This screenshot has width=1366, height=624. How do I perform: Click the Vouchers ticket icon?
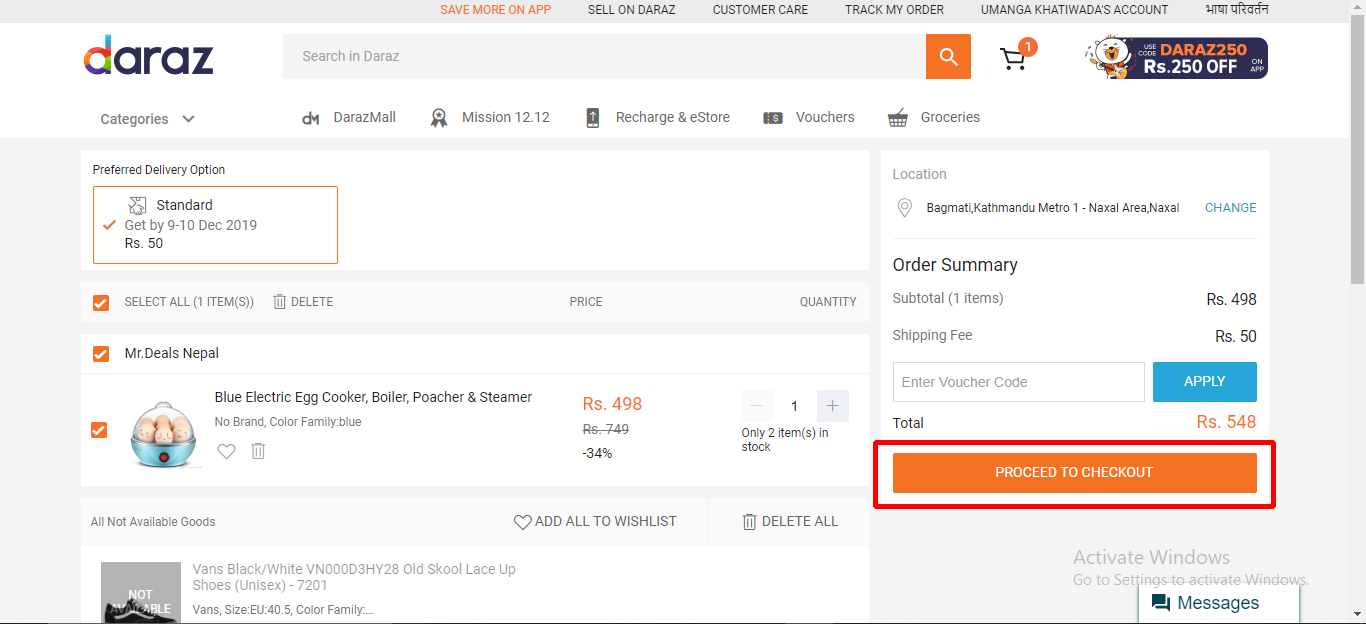pyautogui.click(x=773, y=118)
